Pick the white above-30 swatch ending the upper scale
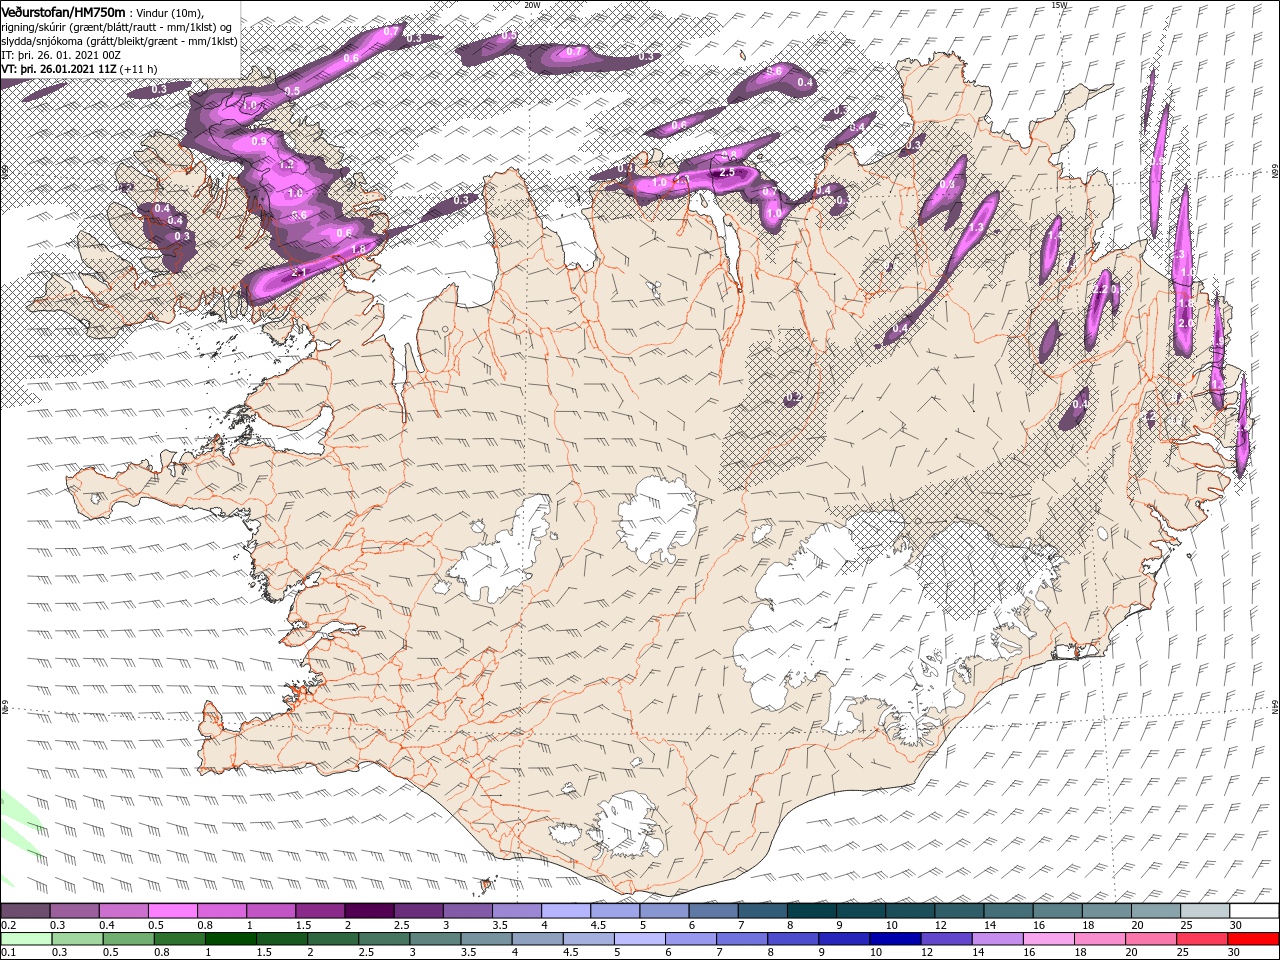Screen dimensions: 1280x960 (1253, 911)
